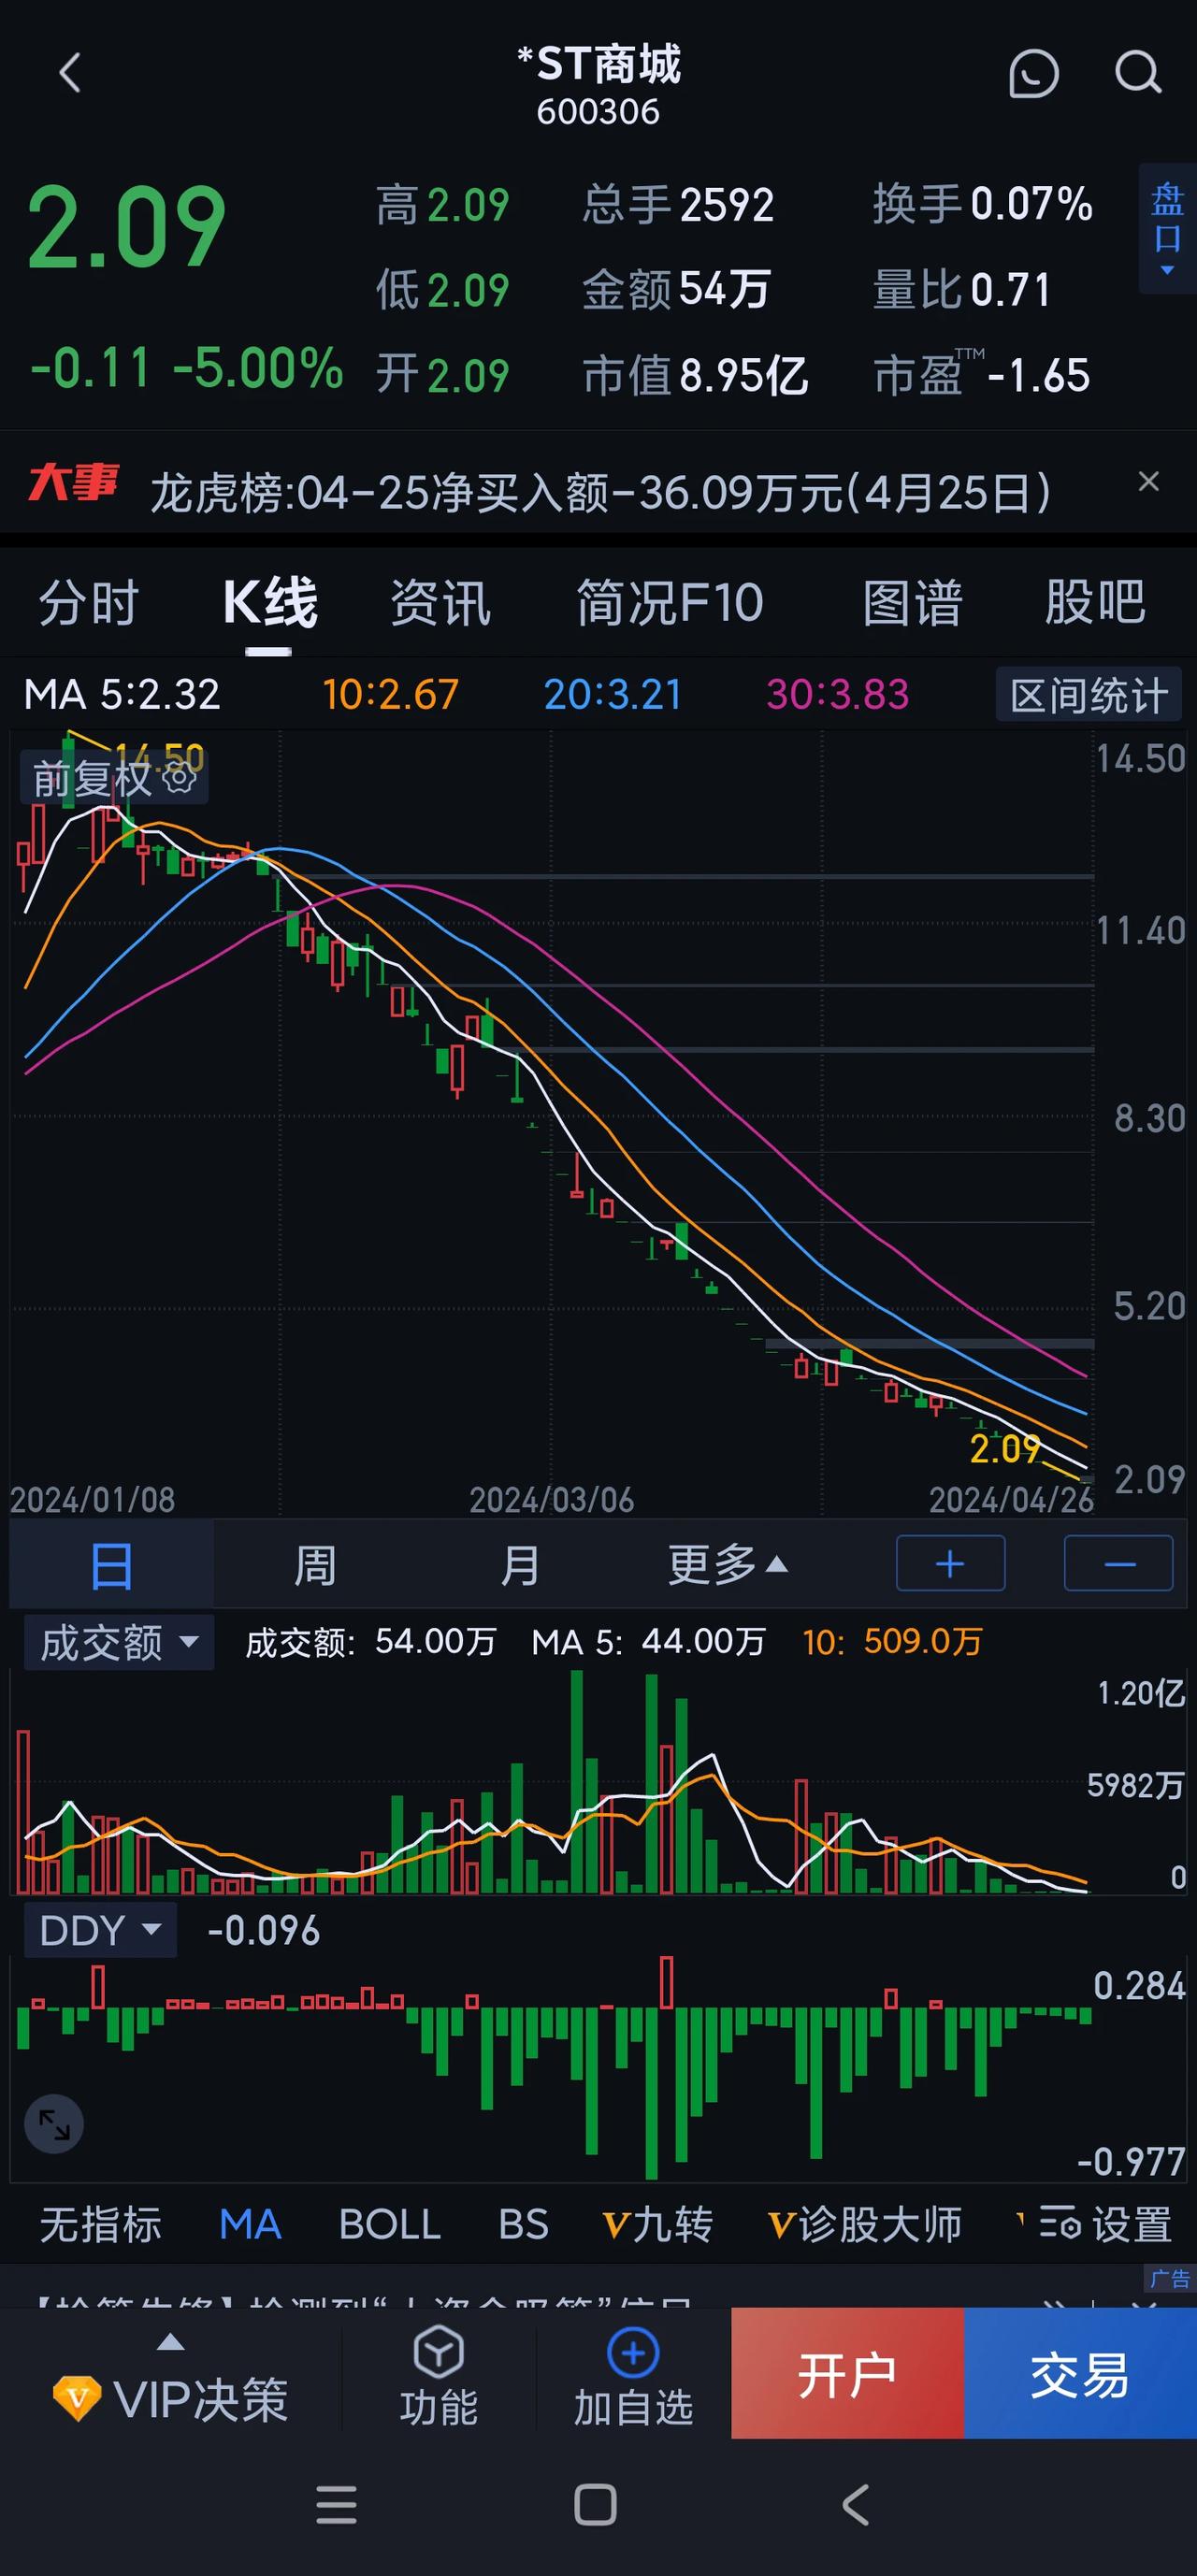Expand the 更多 periods menu

(727, 1565)
